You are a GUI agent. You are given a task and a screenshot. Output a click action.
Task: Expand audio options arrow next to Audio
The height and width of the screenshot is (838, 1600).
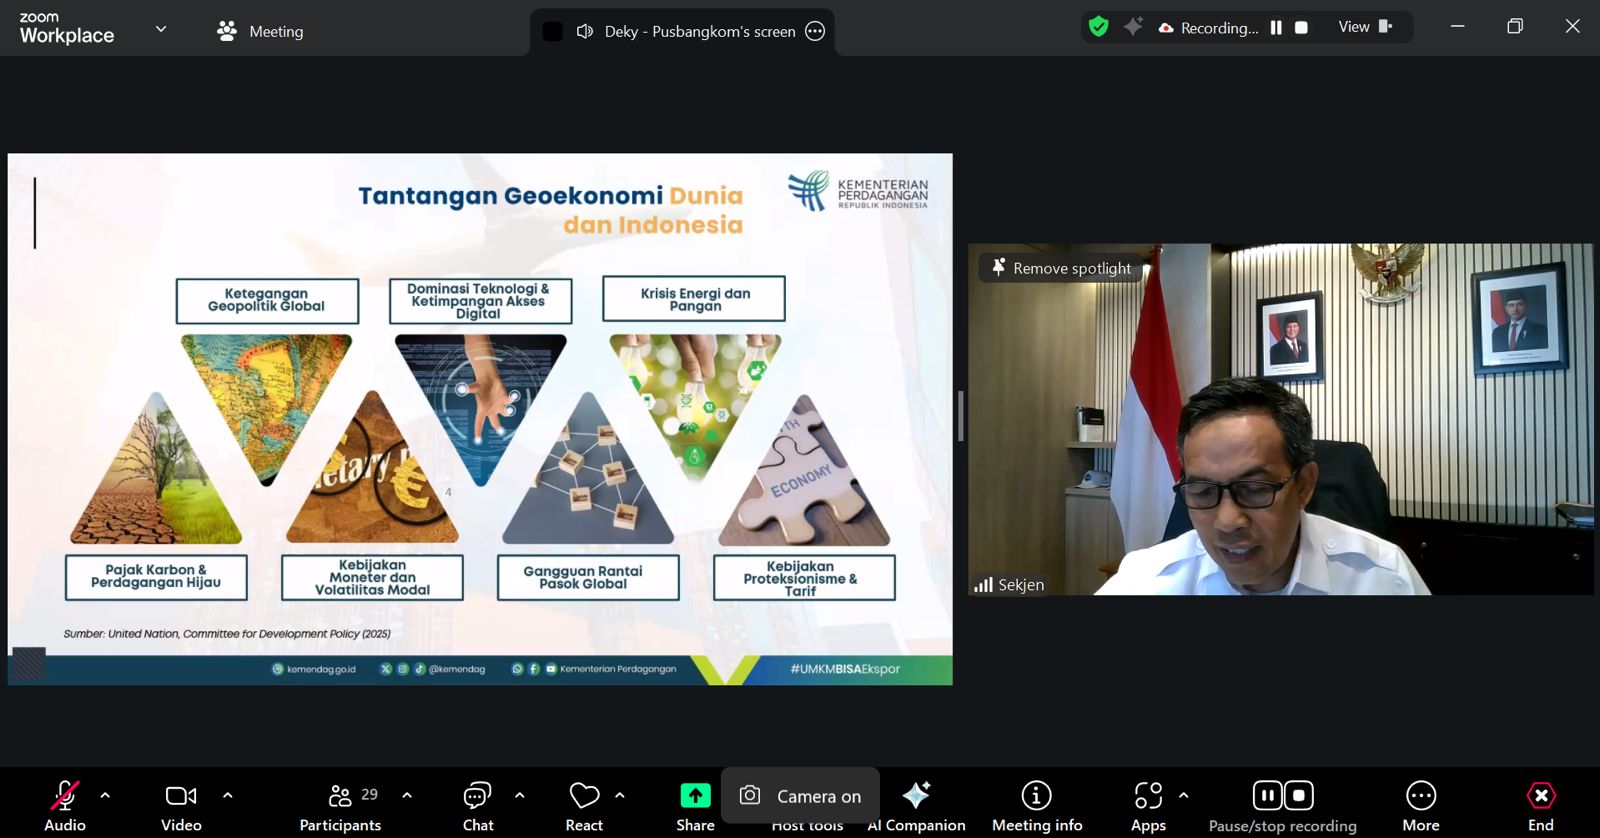click(105, 796)
